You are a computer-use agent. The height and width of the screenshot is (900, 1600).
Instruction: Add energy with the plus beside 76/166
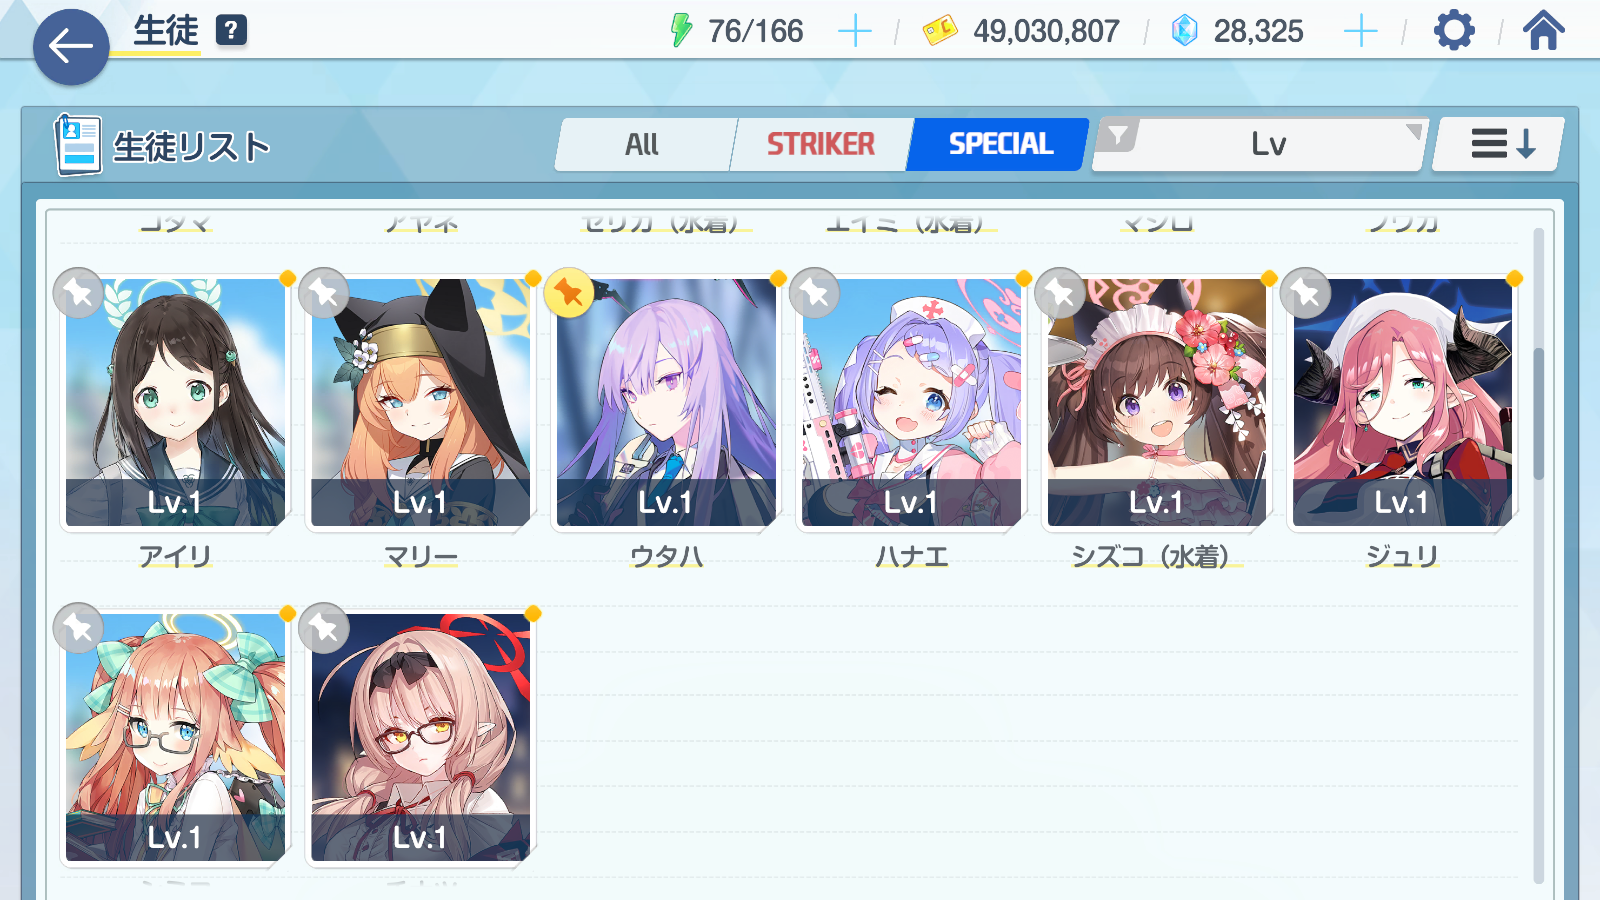854,31
